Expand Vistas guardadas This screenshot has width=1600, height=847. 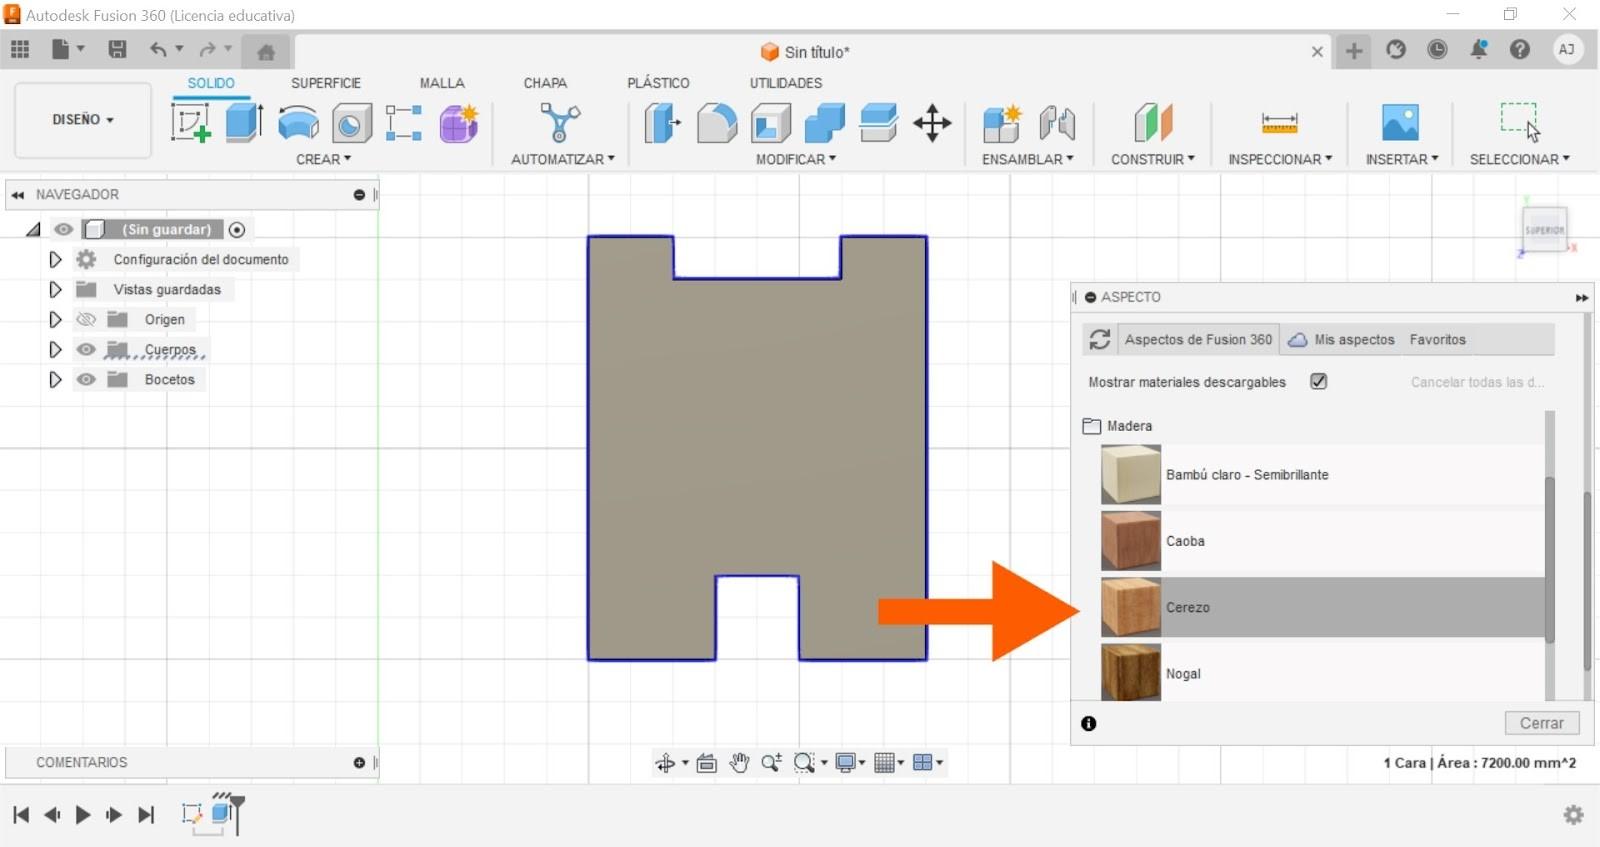point(55,289)
